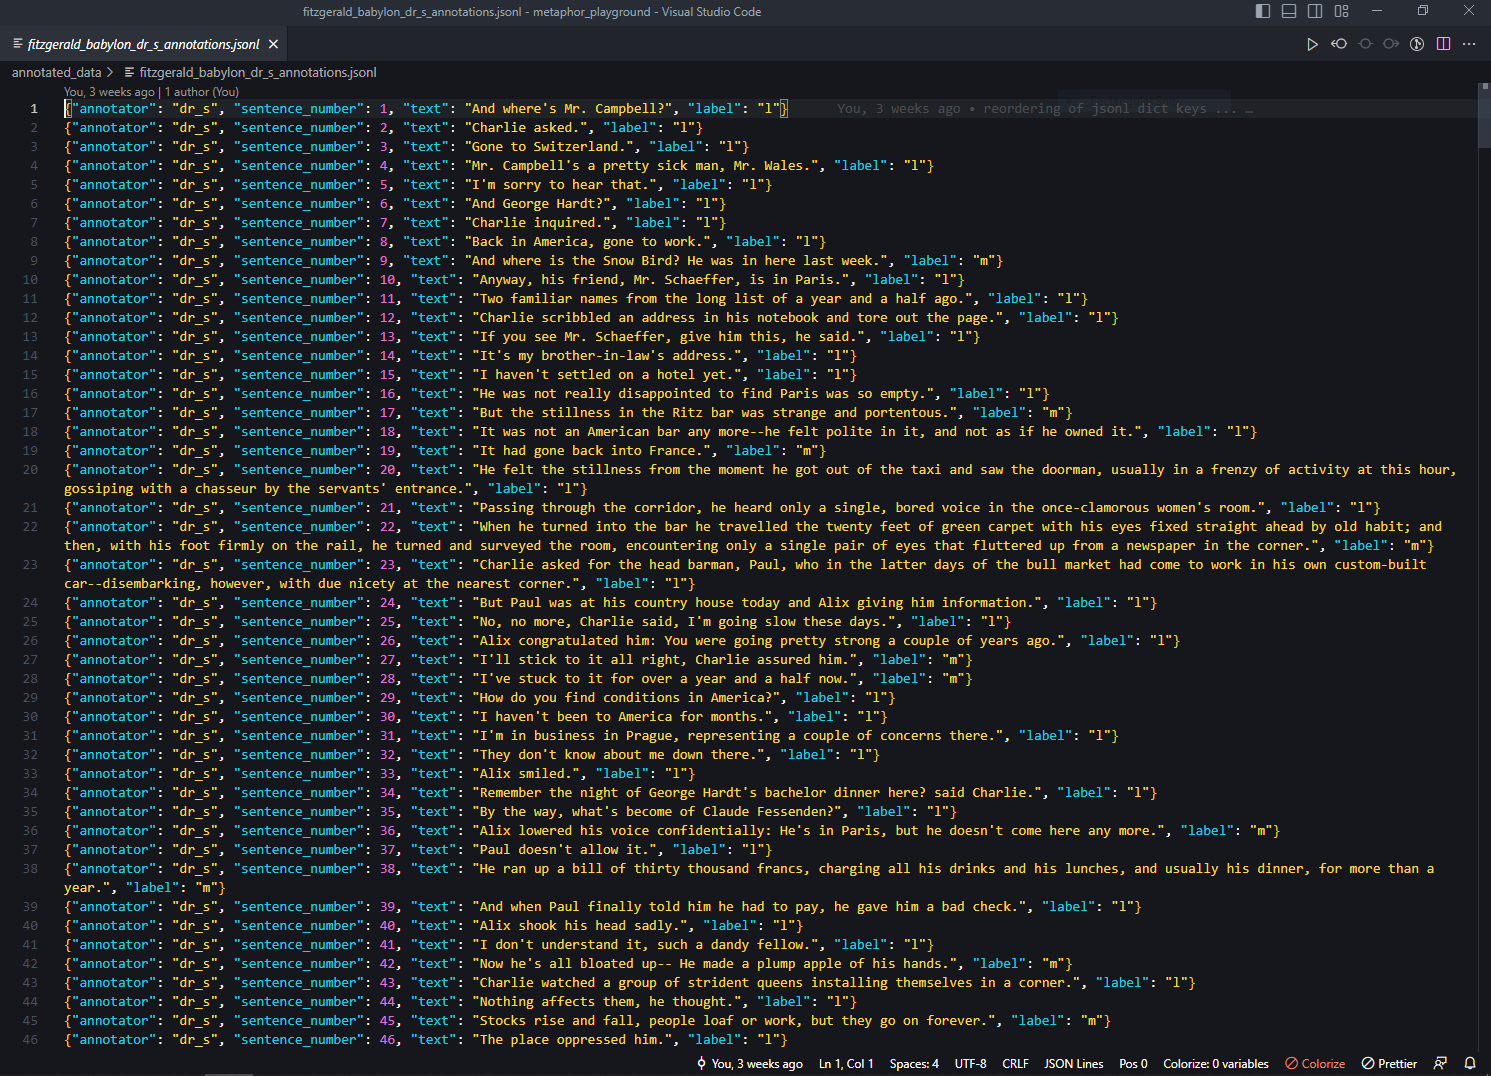Click the text "I haven't settled on a hotel yet."
Viewport: 1491px width, 1076px height.
[607, 375]
